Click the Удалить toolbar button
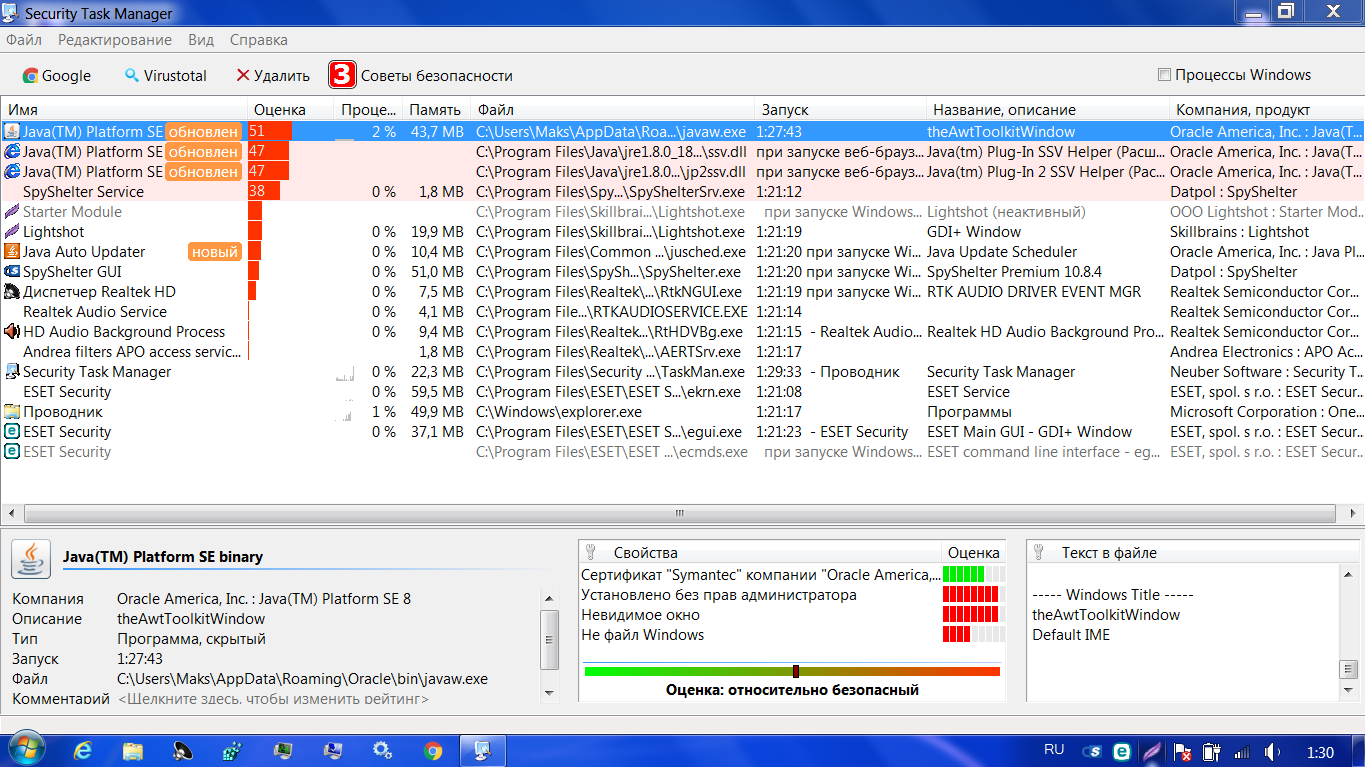Image resolution: width=1365 pixels, height=767 pixels. point(273,75)
